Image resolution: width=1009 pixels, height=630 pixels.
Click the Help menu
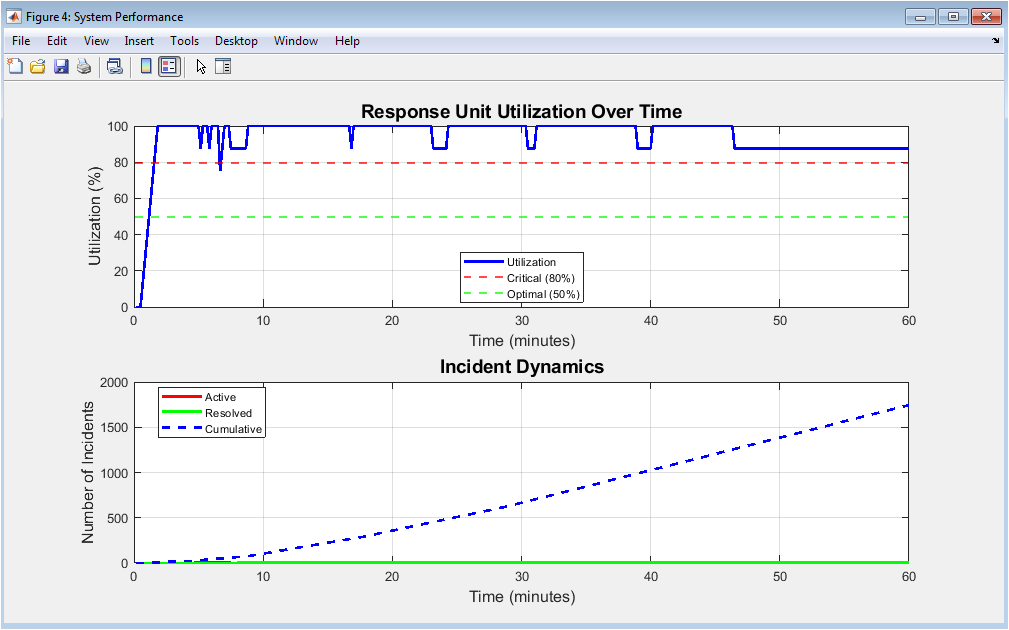click(347, 41)
